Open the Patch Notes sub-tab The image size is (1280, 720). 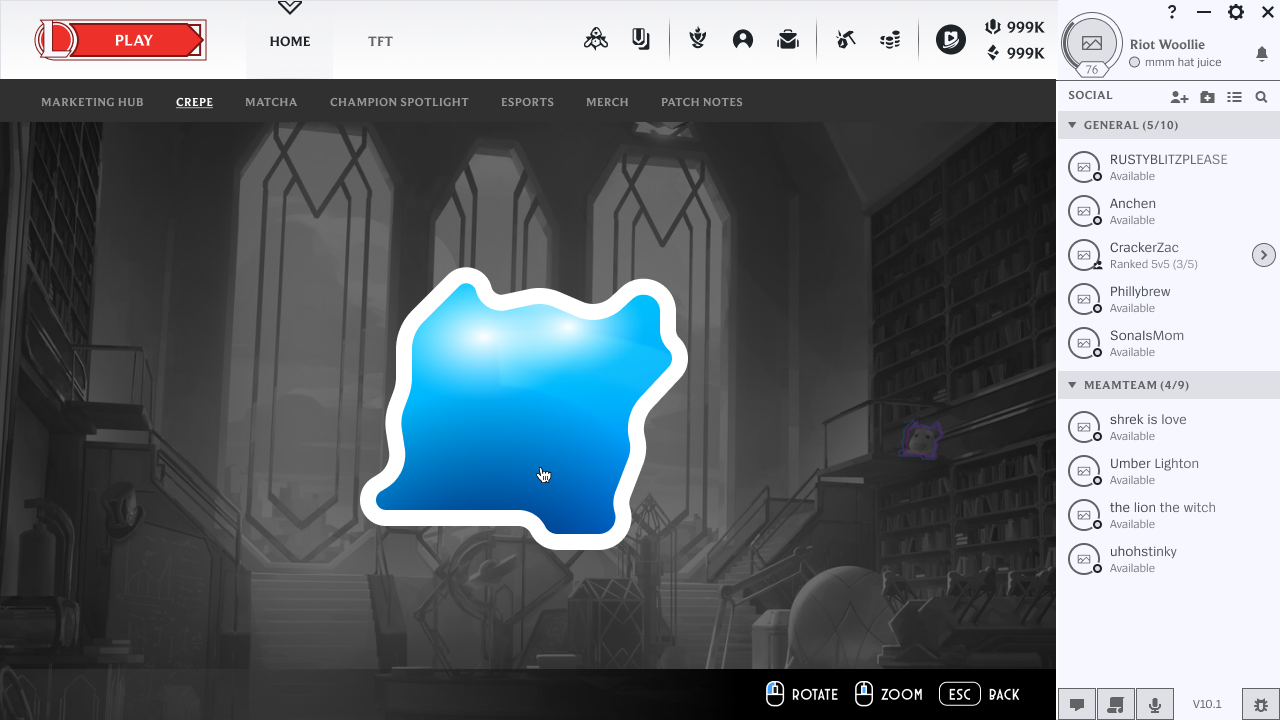701,102
